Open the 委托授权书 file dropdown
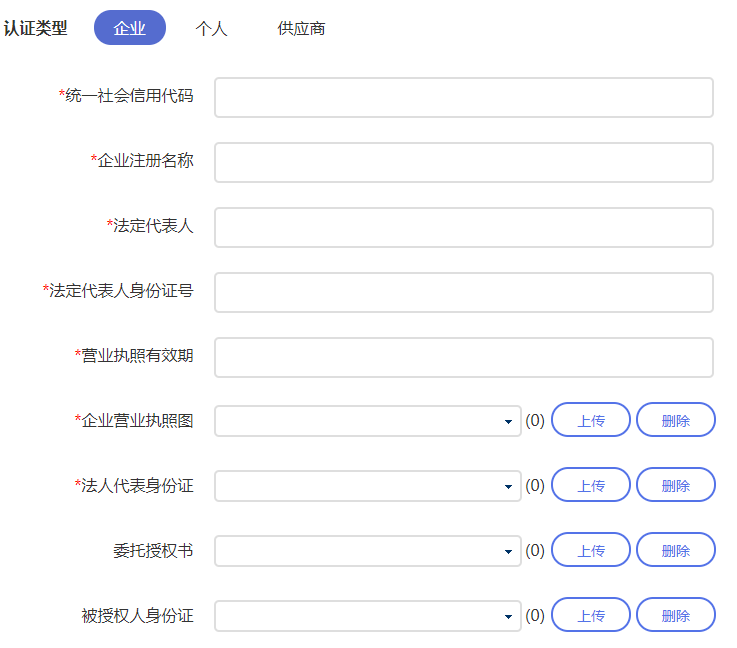This screenshot has width=737, height=648. tap(367, 551)
